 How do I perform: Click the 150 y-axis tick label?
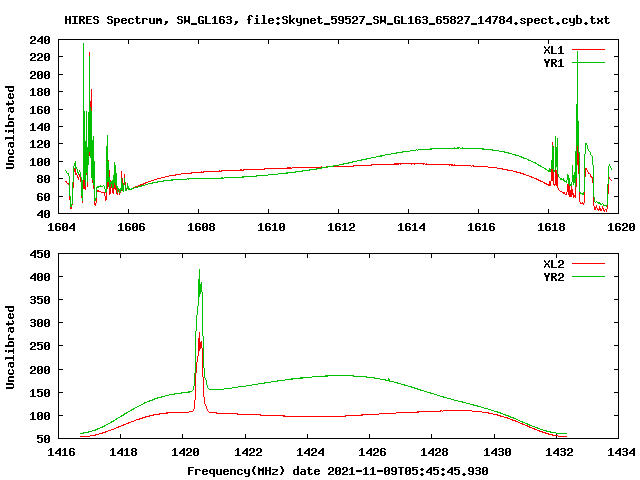(40, 393)
